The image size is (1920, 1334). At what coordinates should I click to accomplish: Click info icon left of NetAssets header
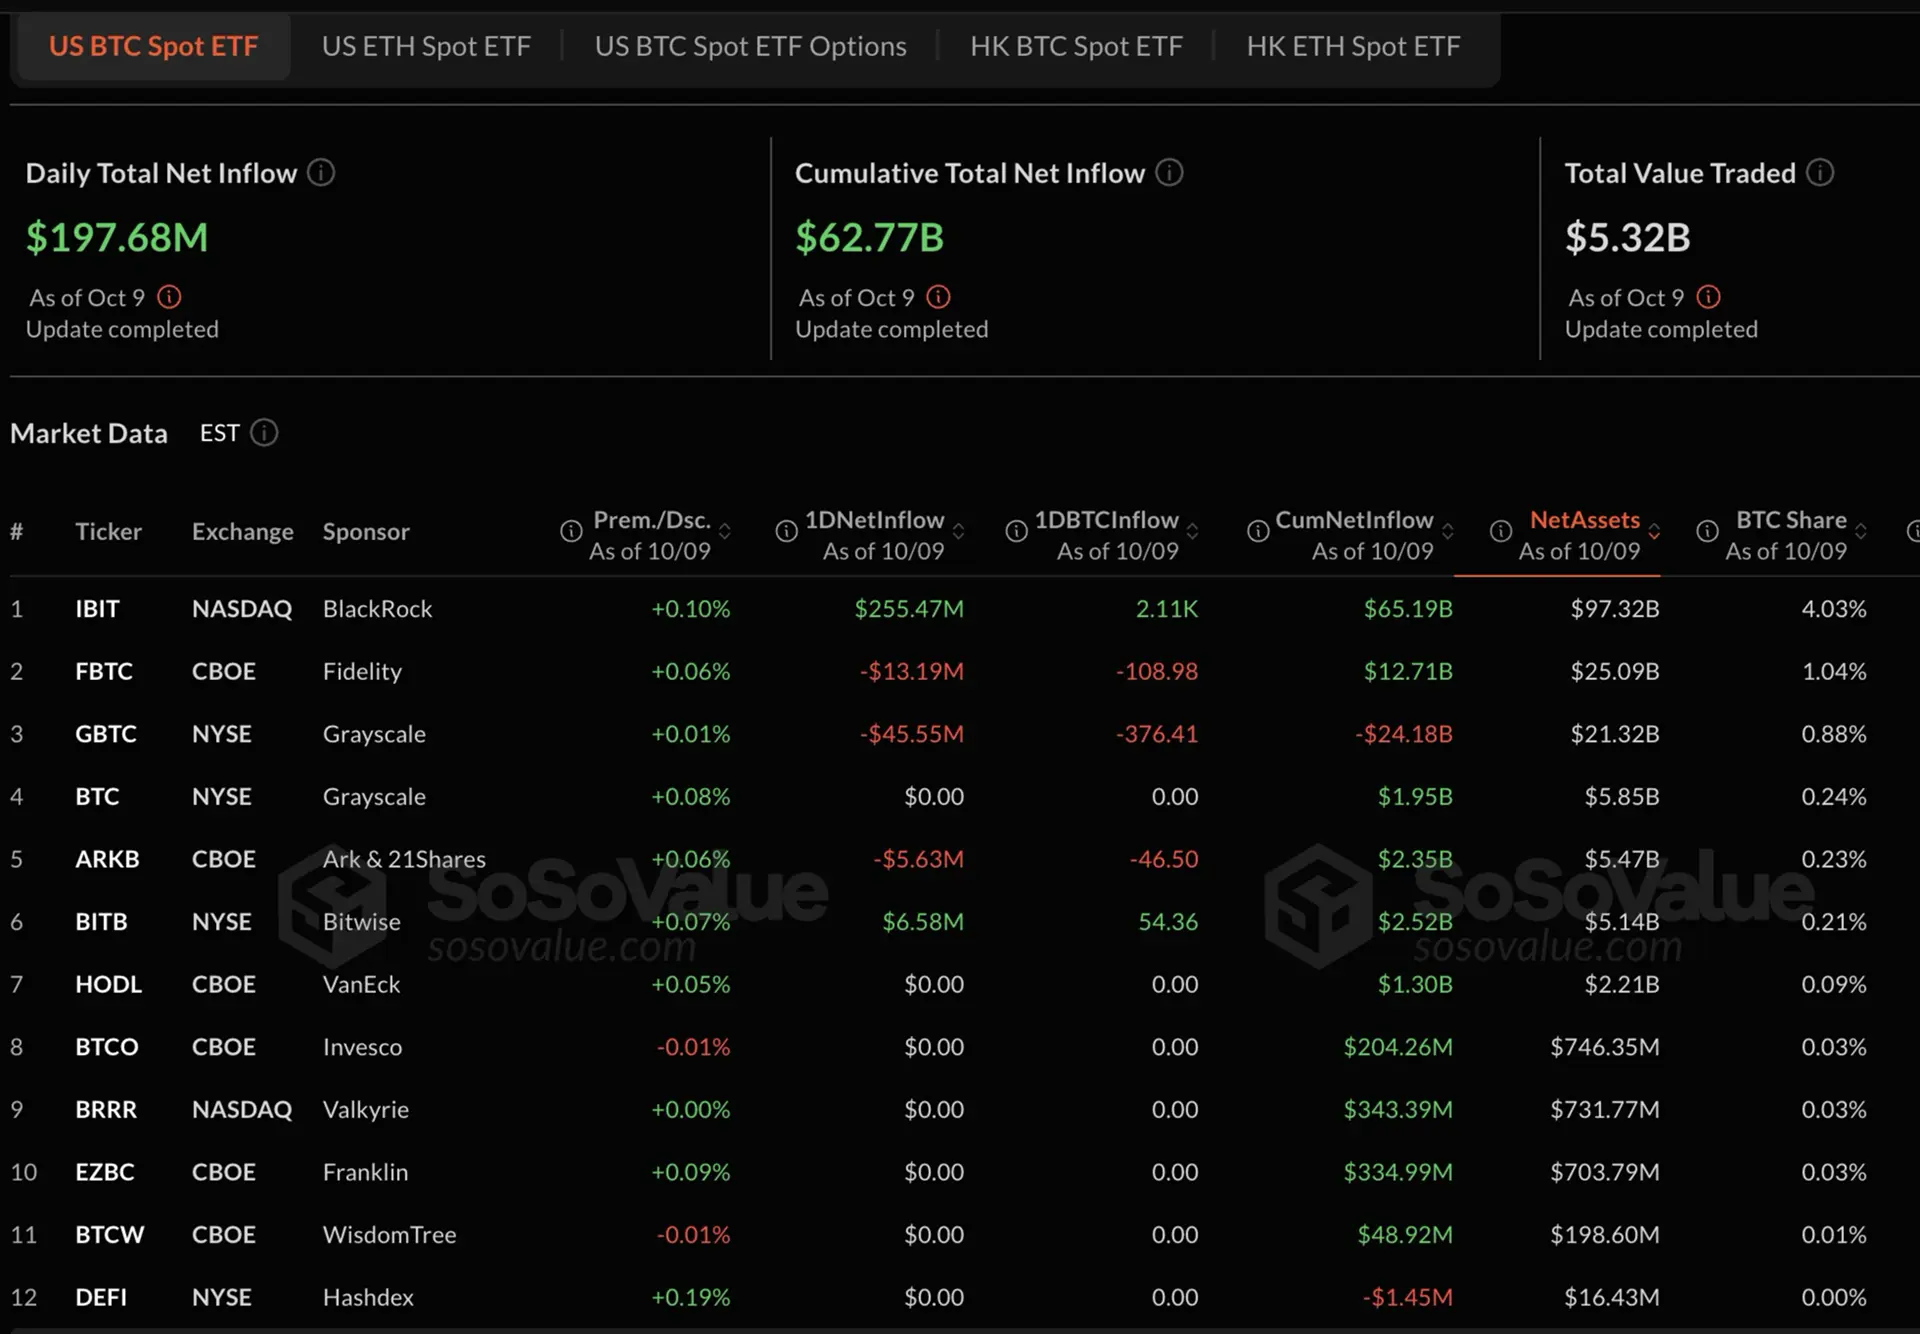(1501, 531)
